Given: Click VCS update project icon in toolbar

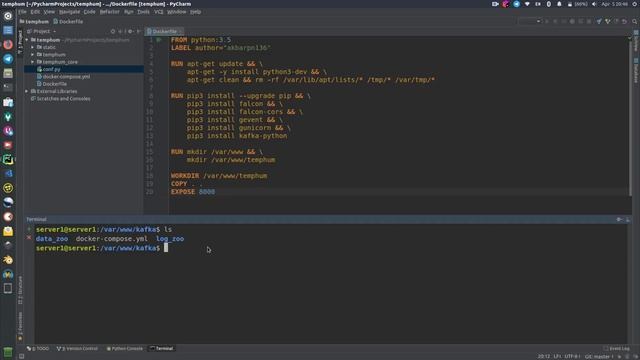Looking at the screenshot, I should pyautogui.click(x=599, y=21).
